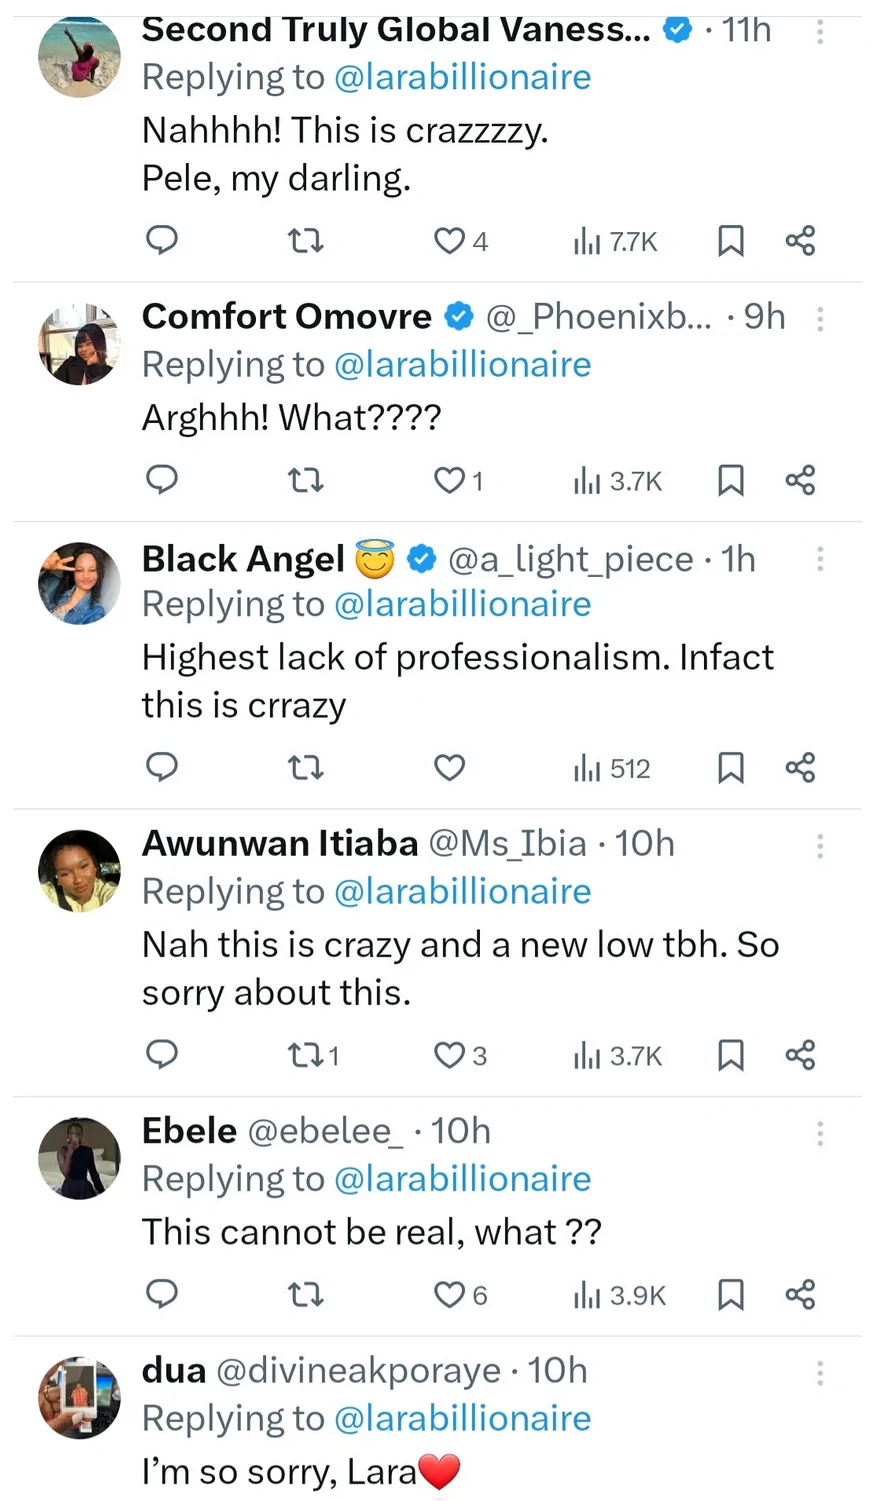Open more options on Black Angel's tweet
The image size is (872, 1501).
coord(820,559)
